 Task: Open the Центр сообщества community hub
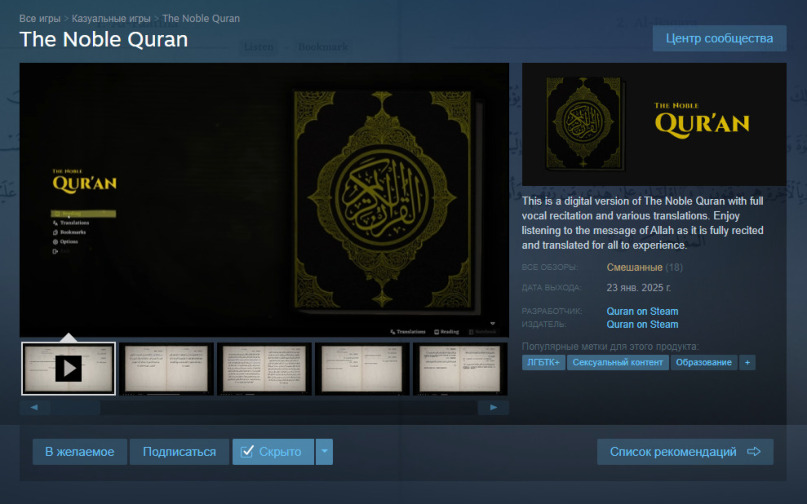coord(719,39)
